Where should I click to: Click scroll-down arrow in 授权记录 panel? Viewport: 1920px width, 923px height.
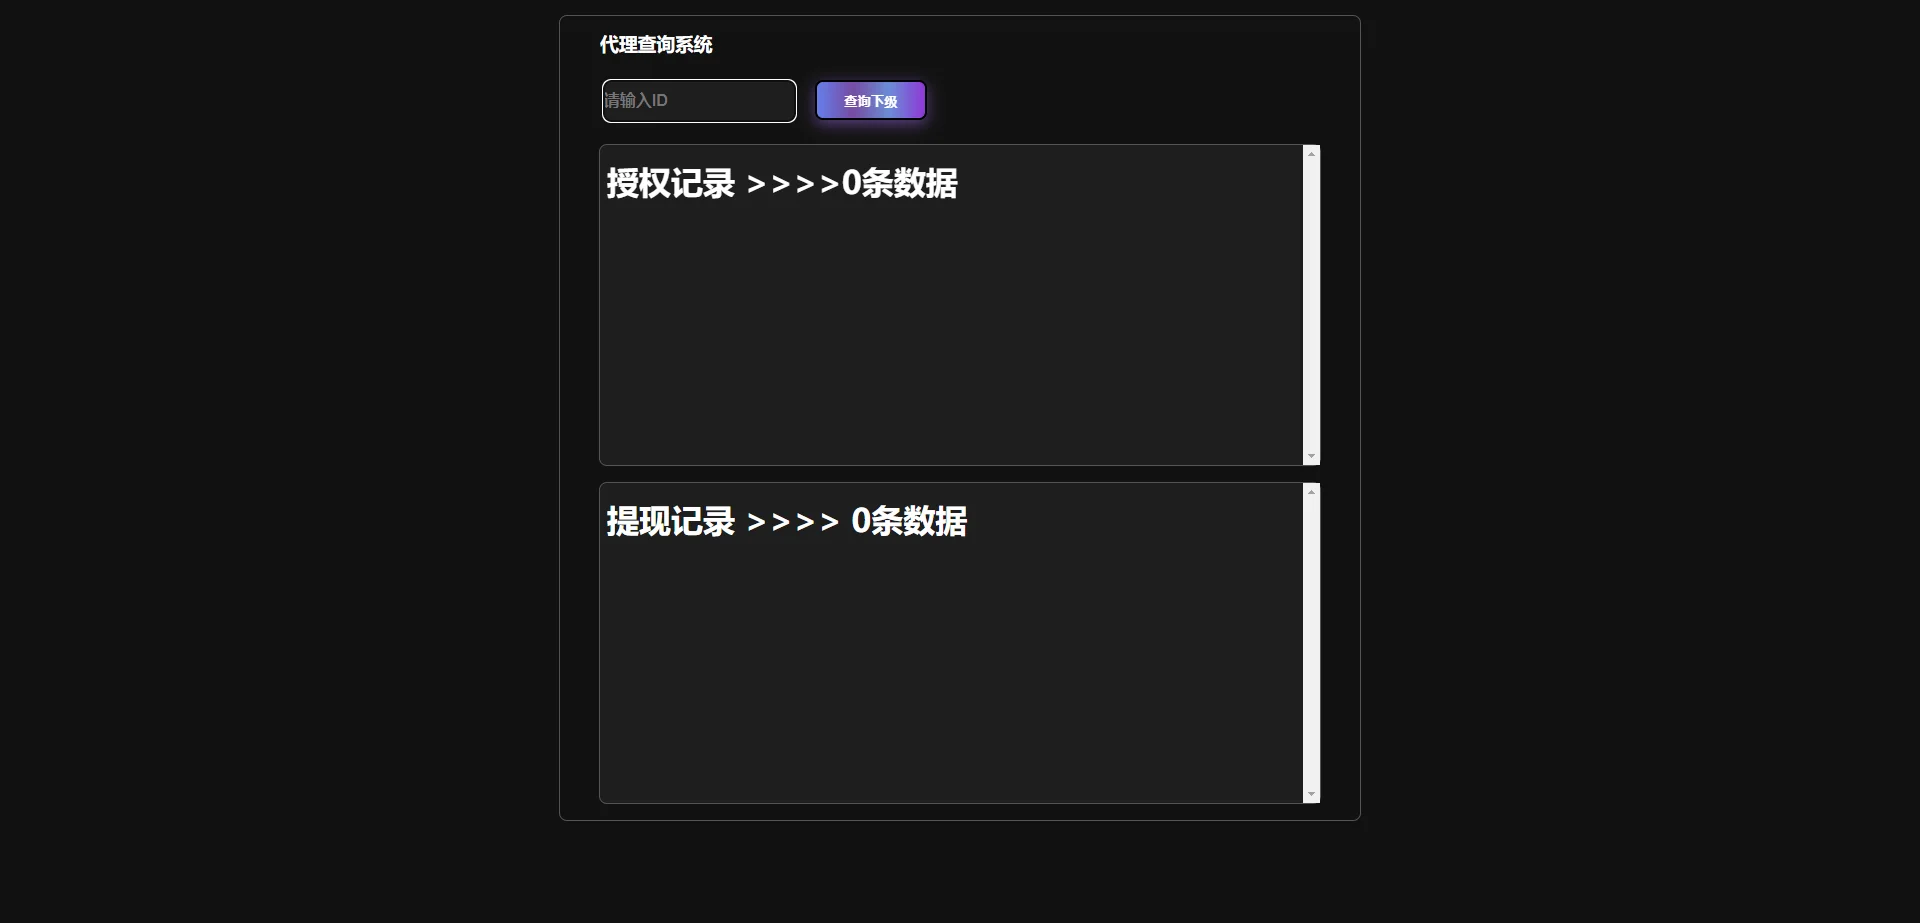1311,456
